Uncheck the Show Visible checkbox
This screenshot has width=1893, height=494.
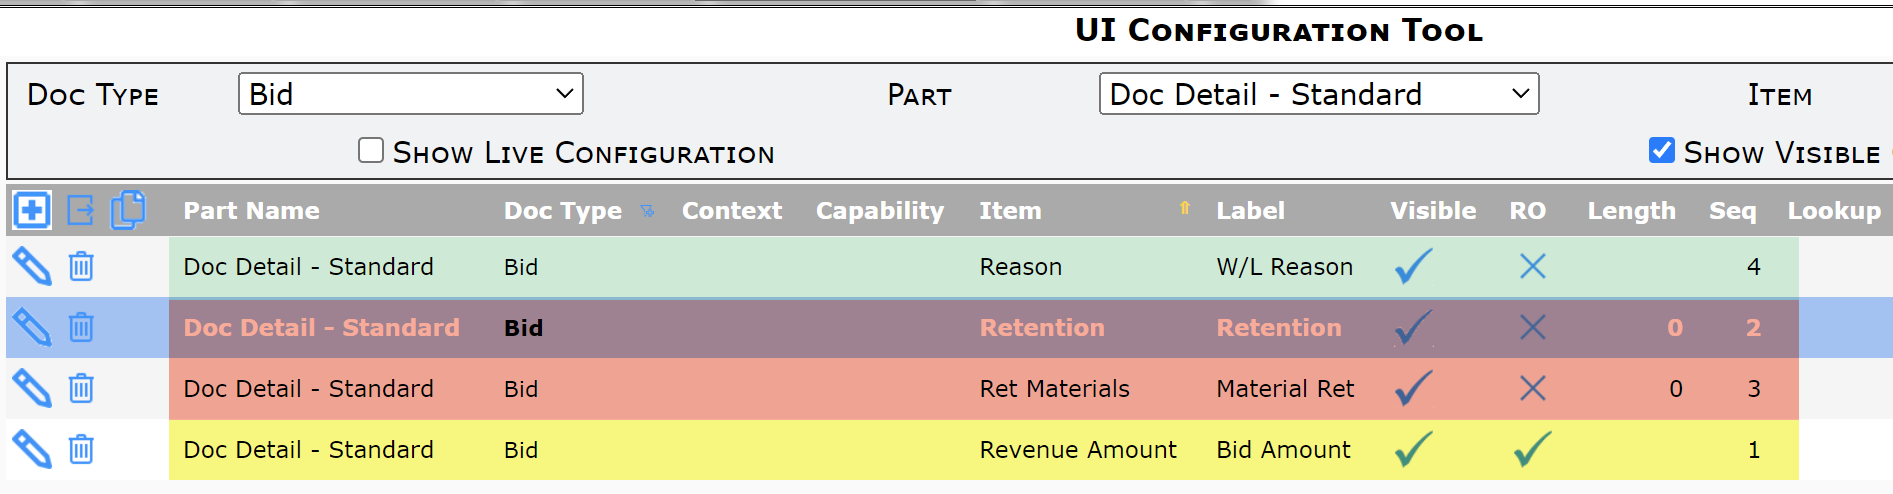[x=1662, y=150]
